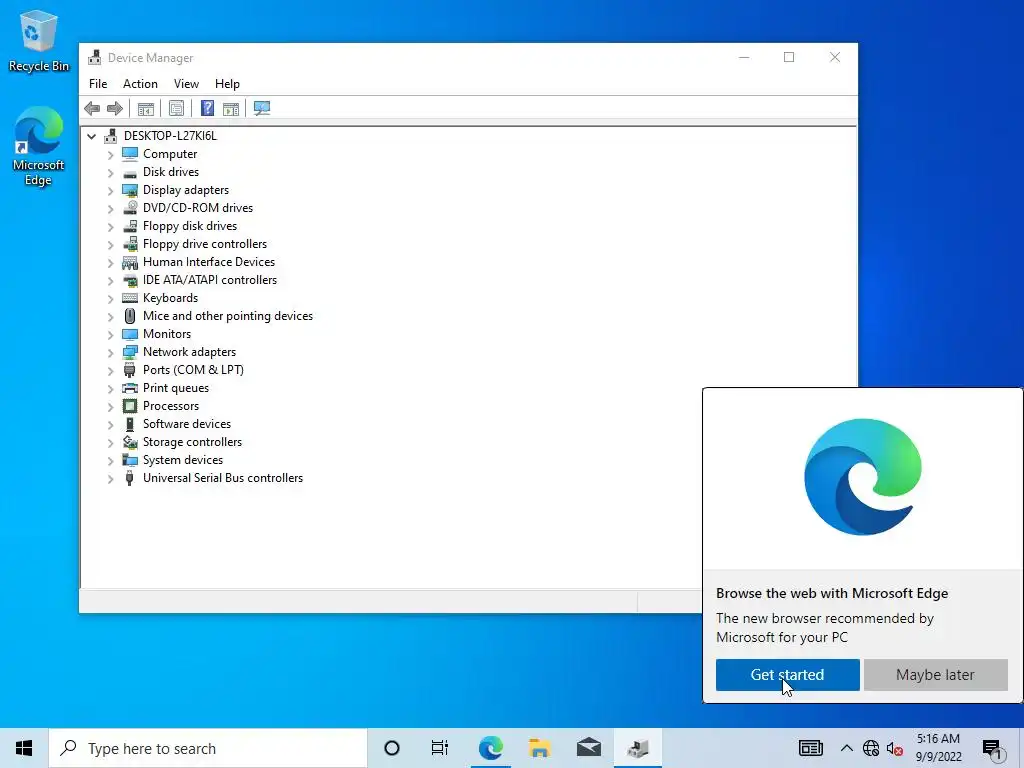Image resolution: width=1024 pixels, height=768 pixels.
Task: Select the Ports (COM & LPT) icon
Action: [130, 370]
